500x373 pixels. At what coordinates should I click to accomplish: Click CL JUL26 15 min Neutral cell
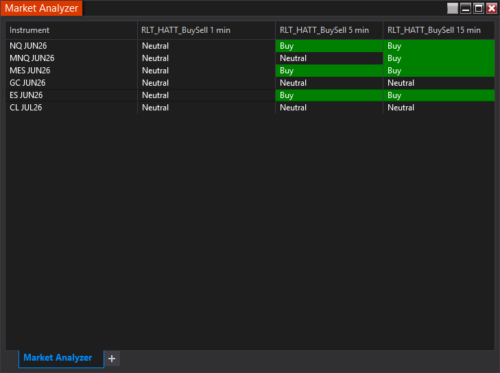439,107
